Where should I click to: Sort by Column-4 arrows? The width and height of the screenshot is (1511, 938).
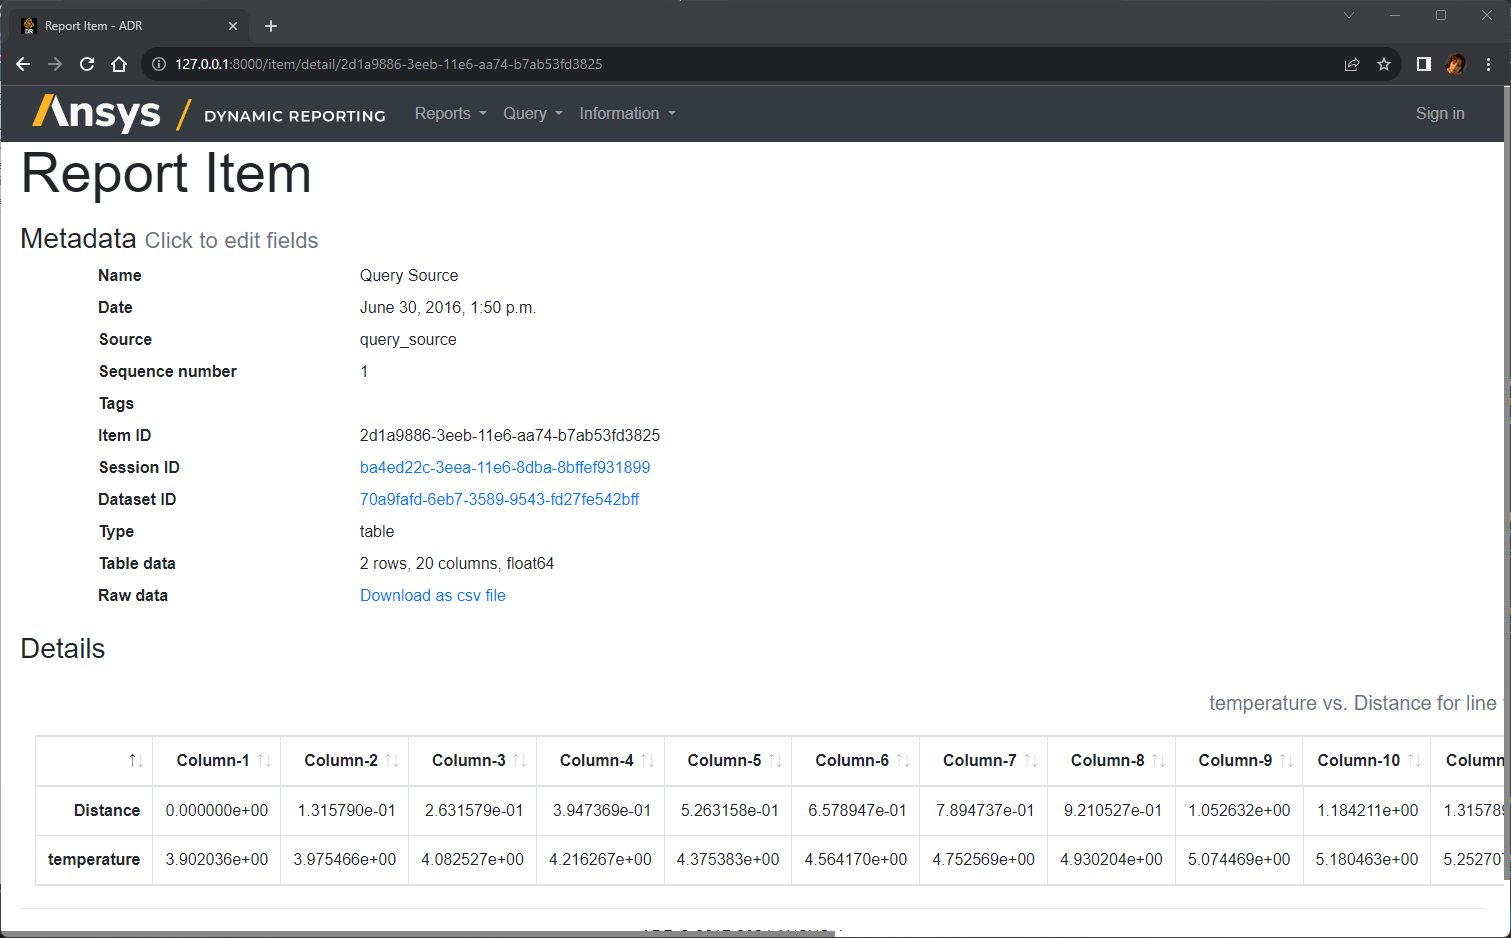648,761
